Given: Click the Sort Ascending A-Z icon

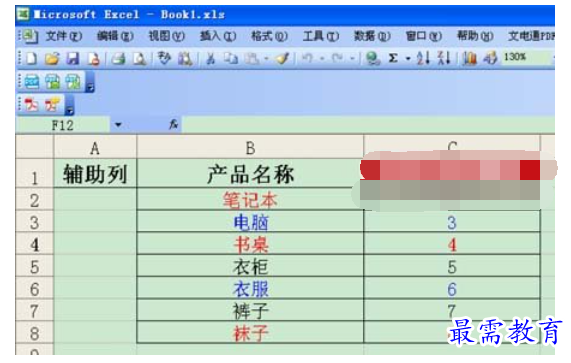Looking at the screenshot, I should click(423, 58).
